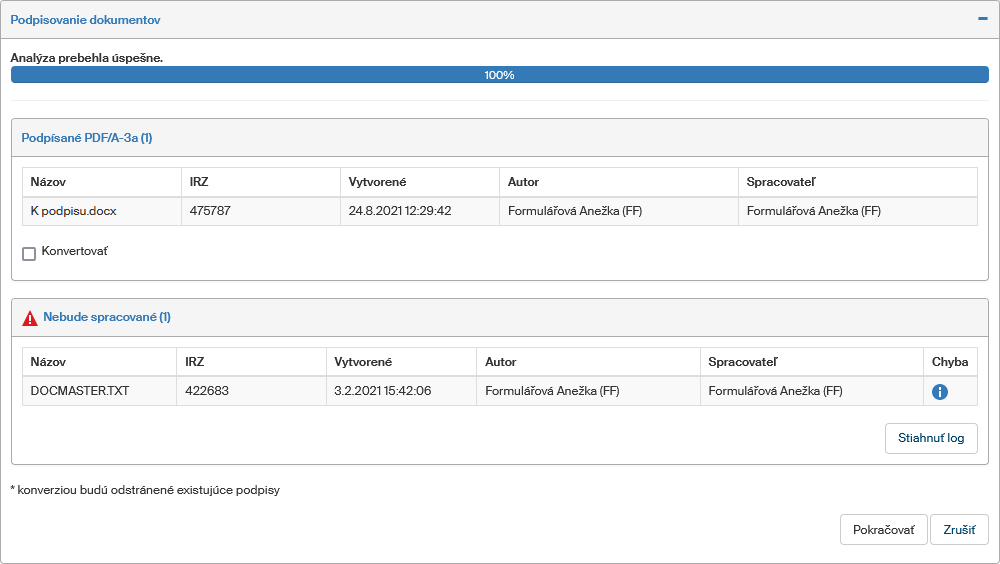This screenshot has height=564, width=1000.
Task: Open the Podpísané PDF/A-3a (1) section header
Action: click(87, 138)
